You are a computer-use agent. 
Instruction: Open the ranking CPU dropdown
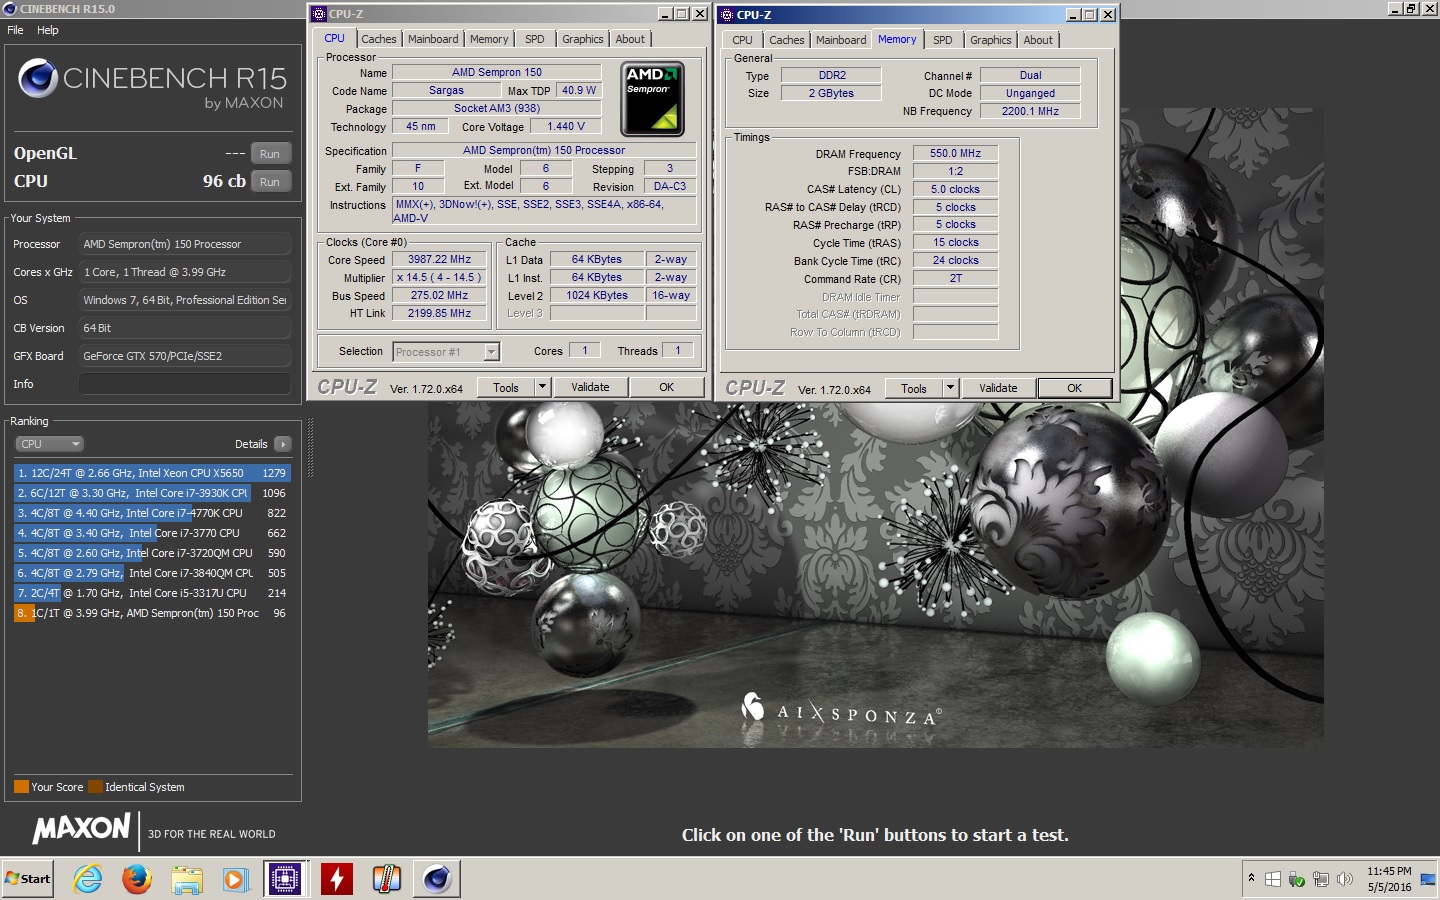point(49,444)
